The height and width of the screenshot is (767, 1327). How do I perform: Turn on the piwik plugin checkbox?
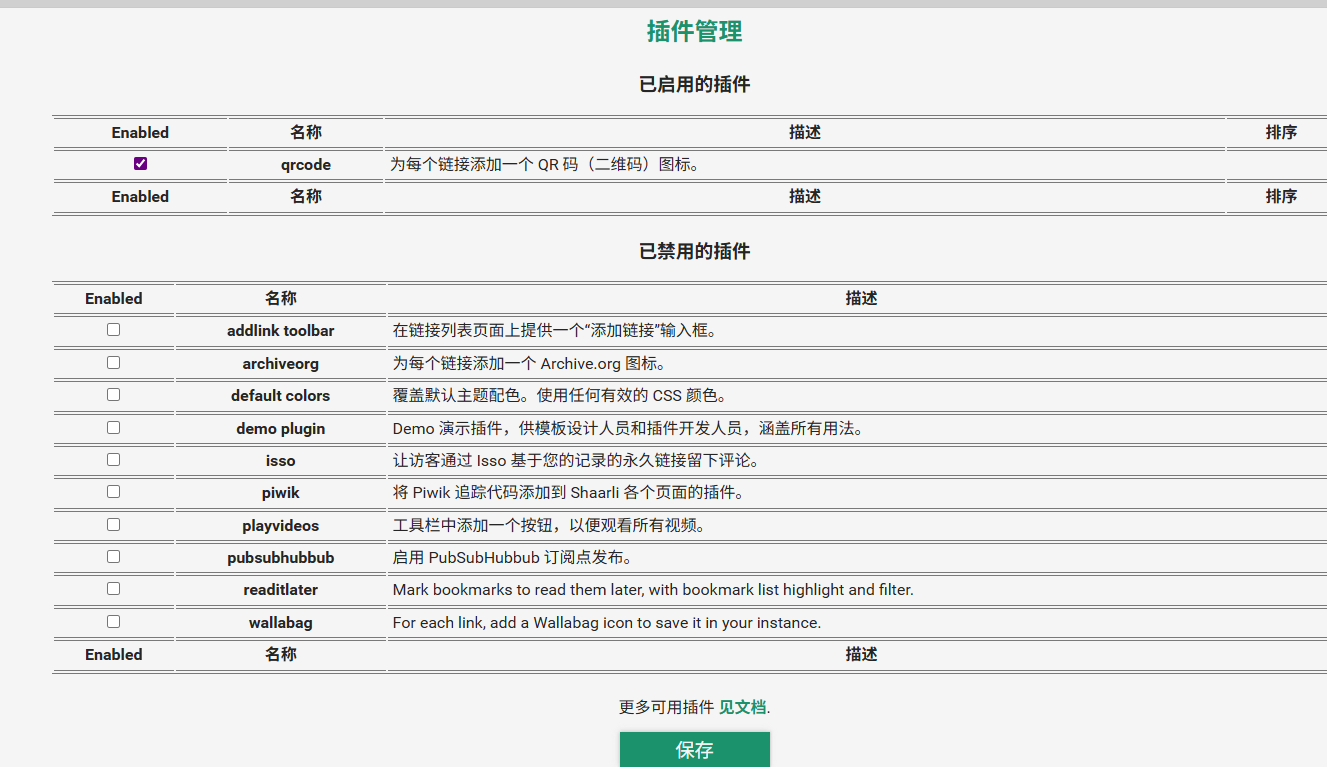(x=113, y=492)
